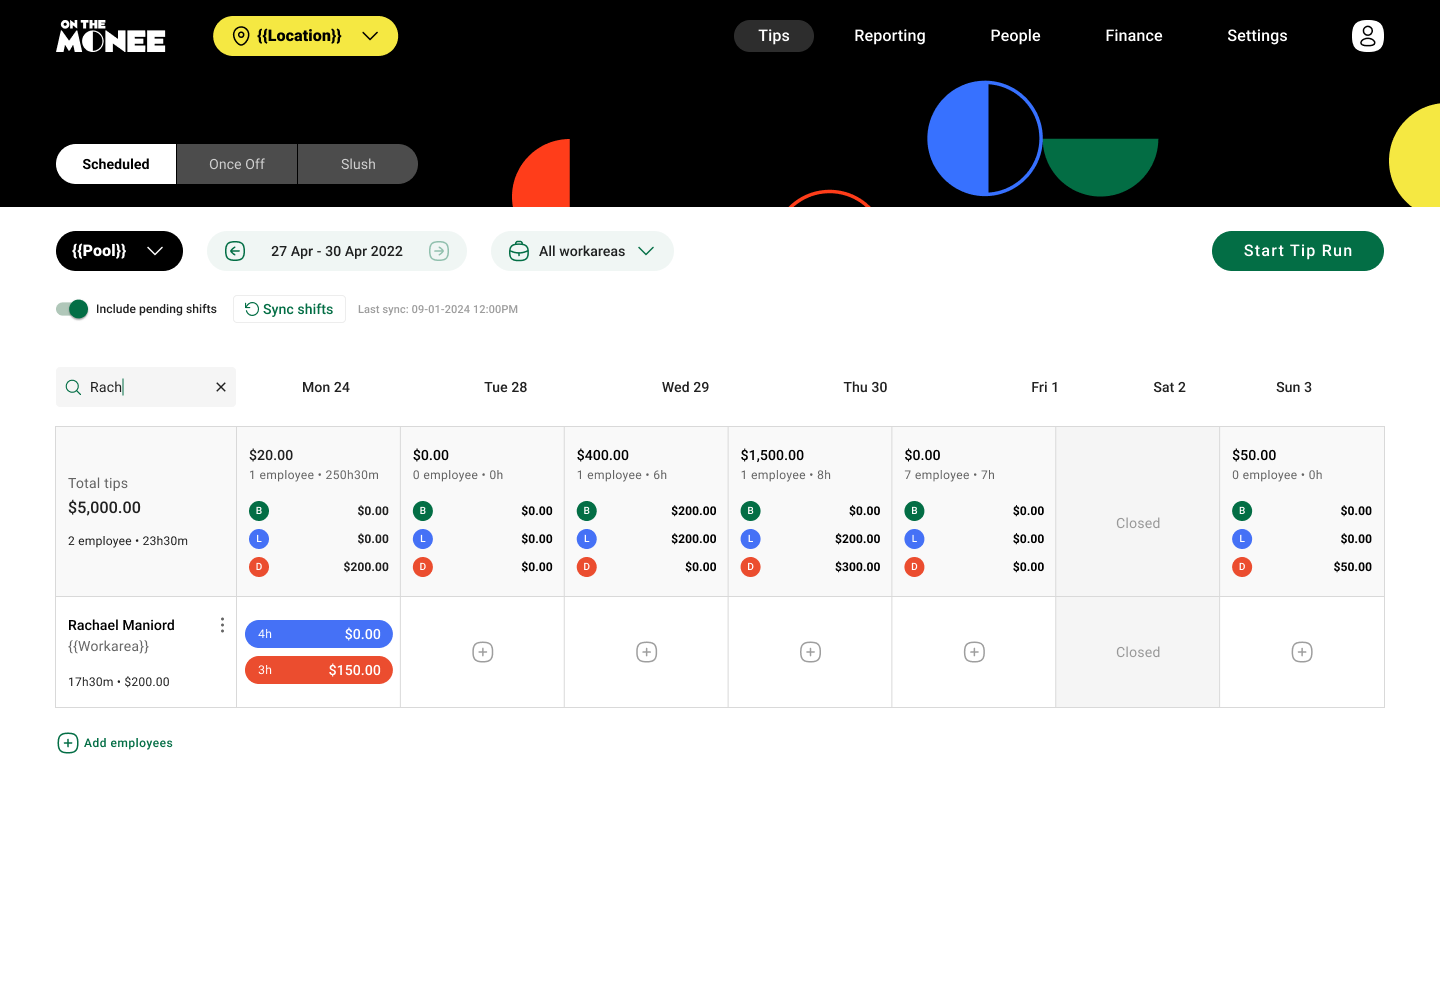Open the All workareas dropdown
Screen dimensions: 1440x1004
(x=582, y=251)
